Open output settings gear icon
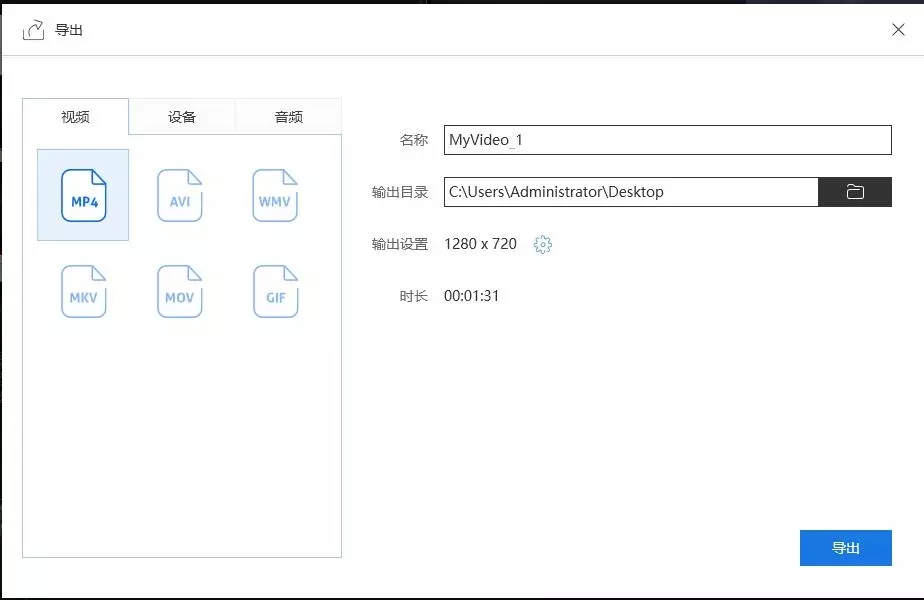 click(543, 244)
